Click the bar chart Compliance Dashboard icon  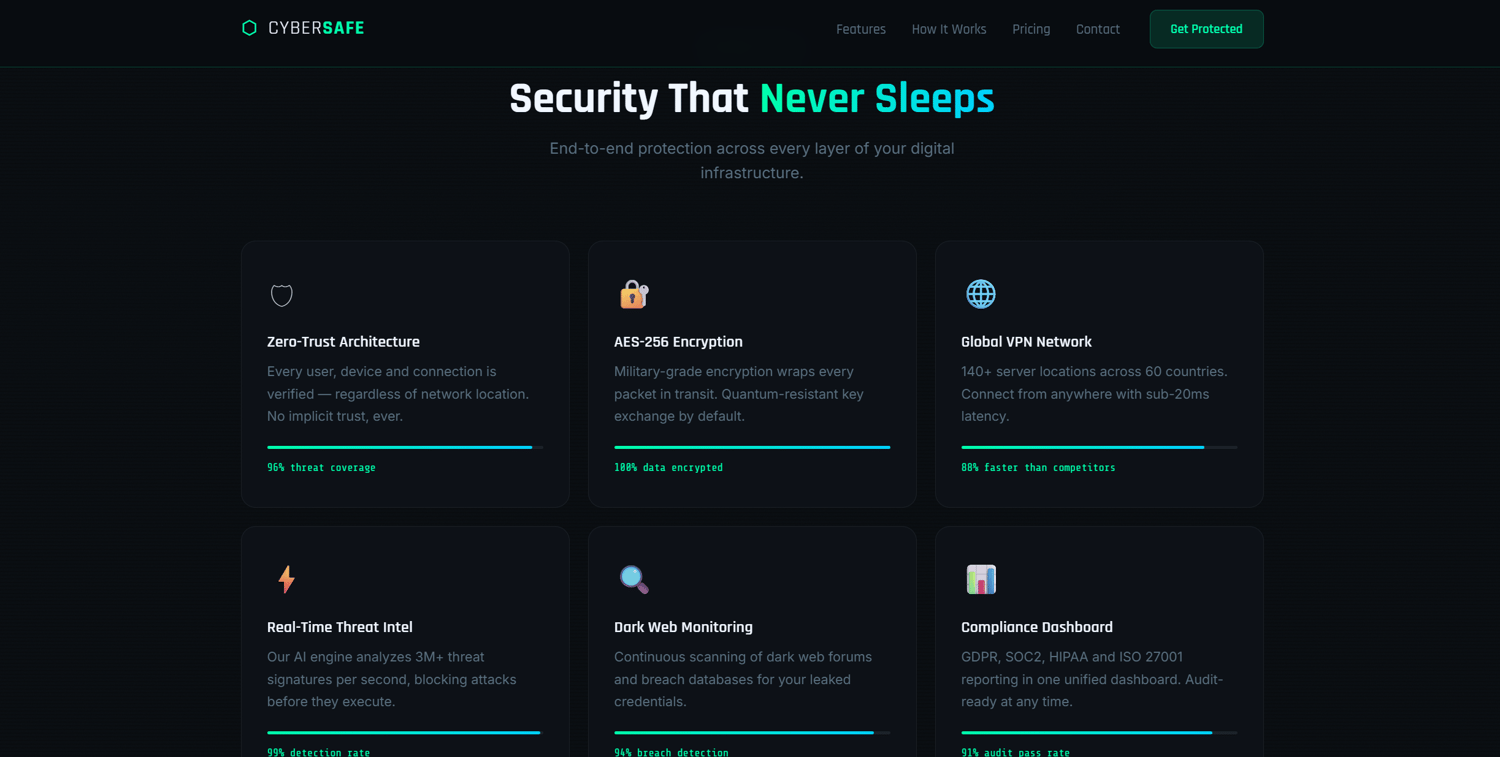pos(981,579)
